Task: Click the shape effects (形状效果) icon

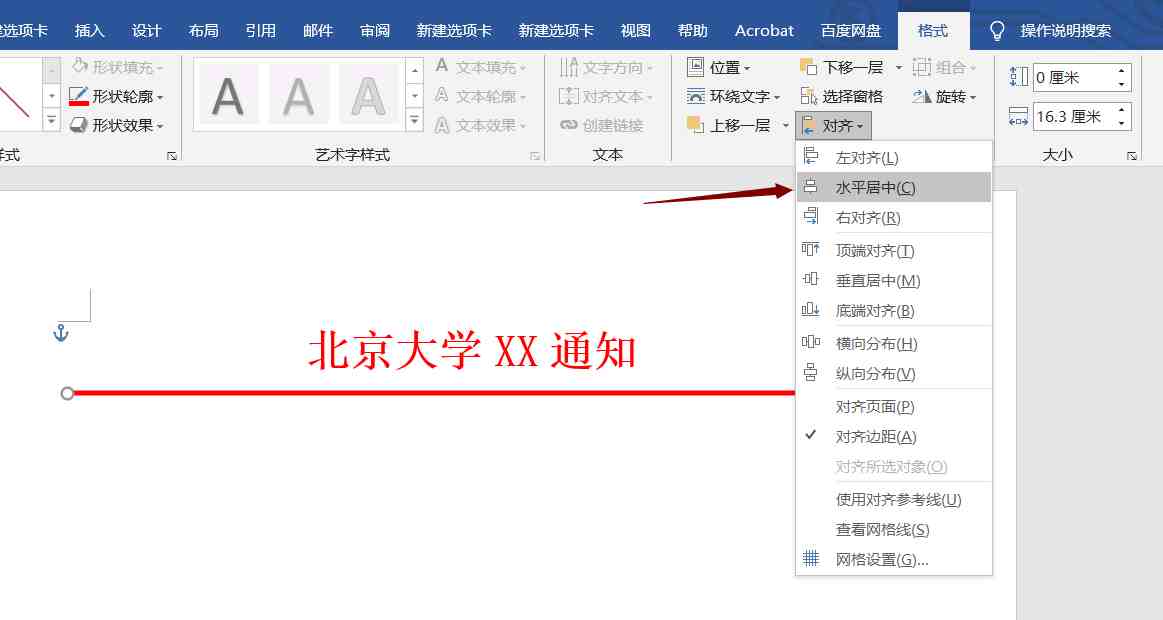Action: [79, 125]
